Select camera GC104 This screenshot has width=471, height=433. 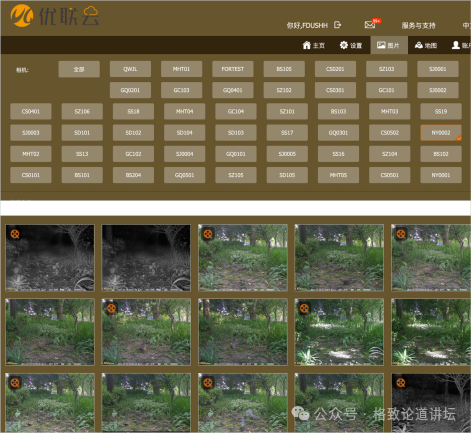pyautogui.click(x=236, y=112)
